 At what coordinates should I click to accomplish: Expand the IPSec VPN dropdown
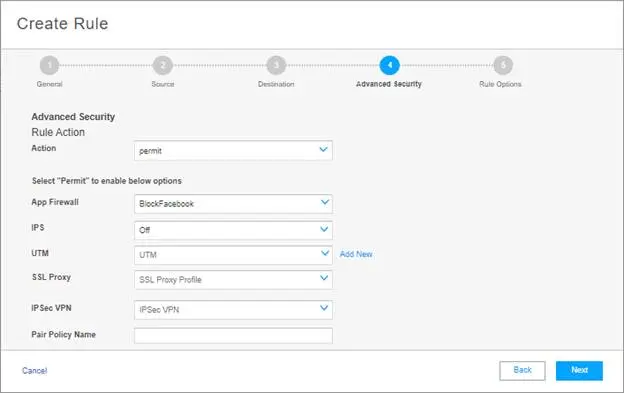[x=233, y=309]
